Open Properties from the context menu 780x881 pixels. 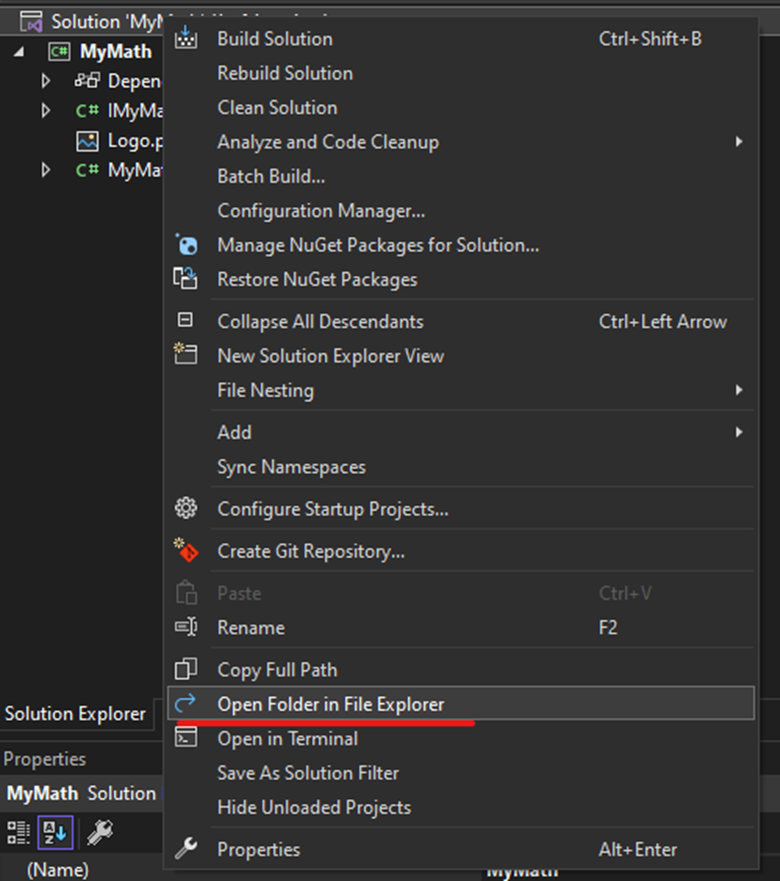tap(461, 850)
